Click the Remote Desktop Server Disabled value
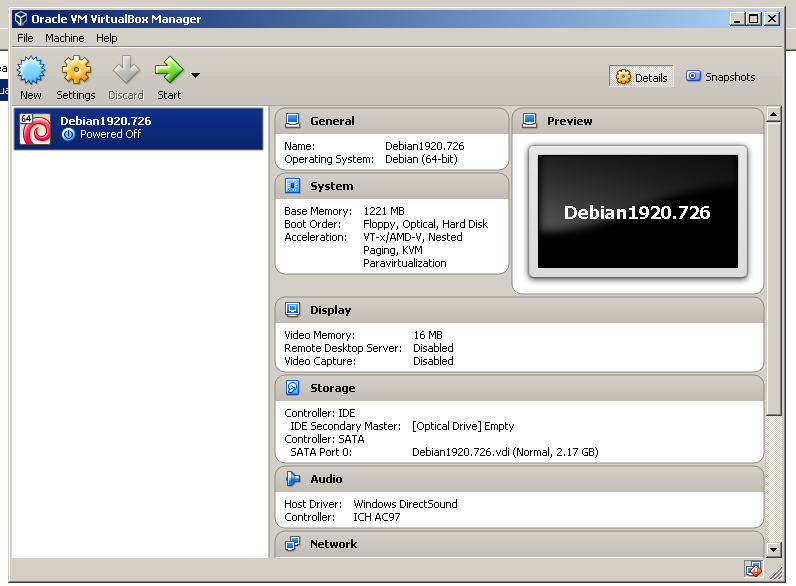Image resolution: width=796 pixels, height=586 pixels. click(x=433, y=348)
